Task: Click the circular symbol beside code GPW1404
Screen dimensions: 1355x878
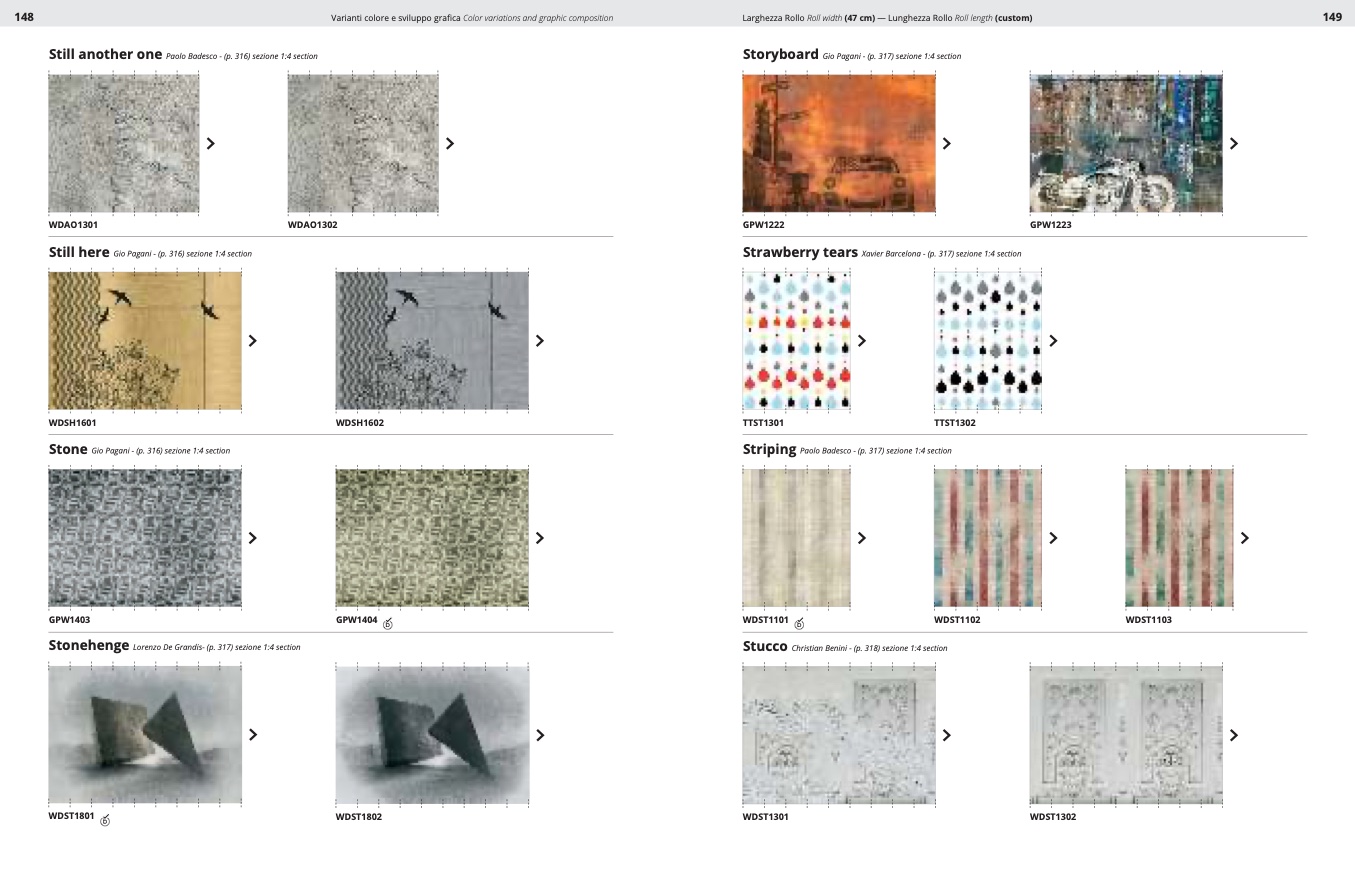Action: [388, 624]
